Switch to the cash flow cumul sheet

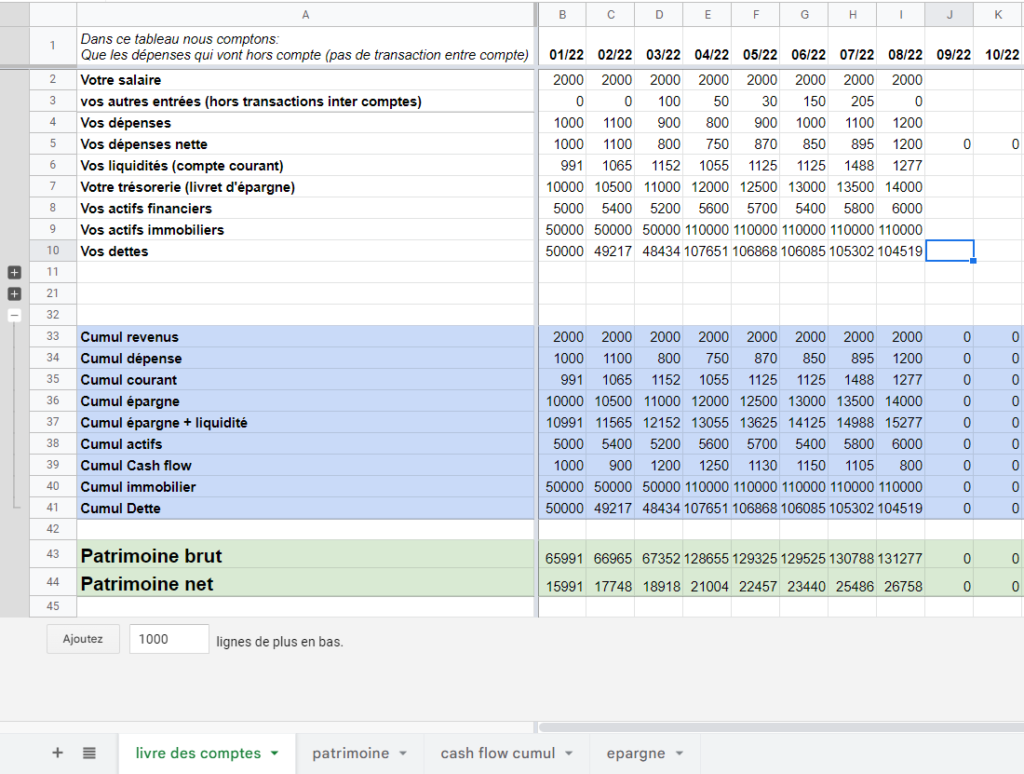pos(500,753)
